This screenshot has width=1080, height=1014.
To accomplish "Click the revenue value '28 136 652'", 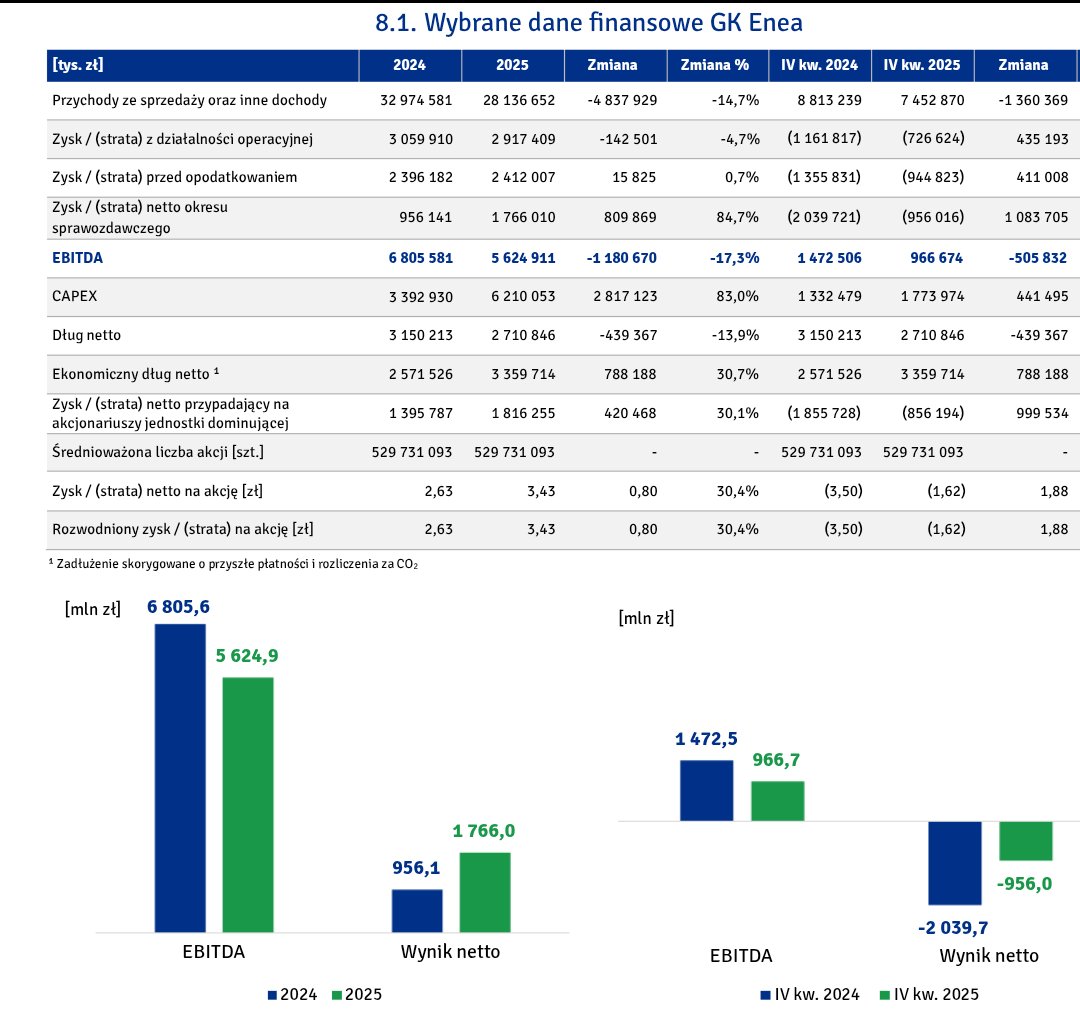I will 519,101.
